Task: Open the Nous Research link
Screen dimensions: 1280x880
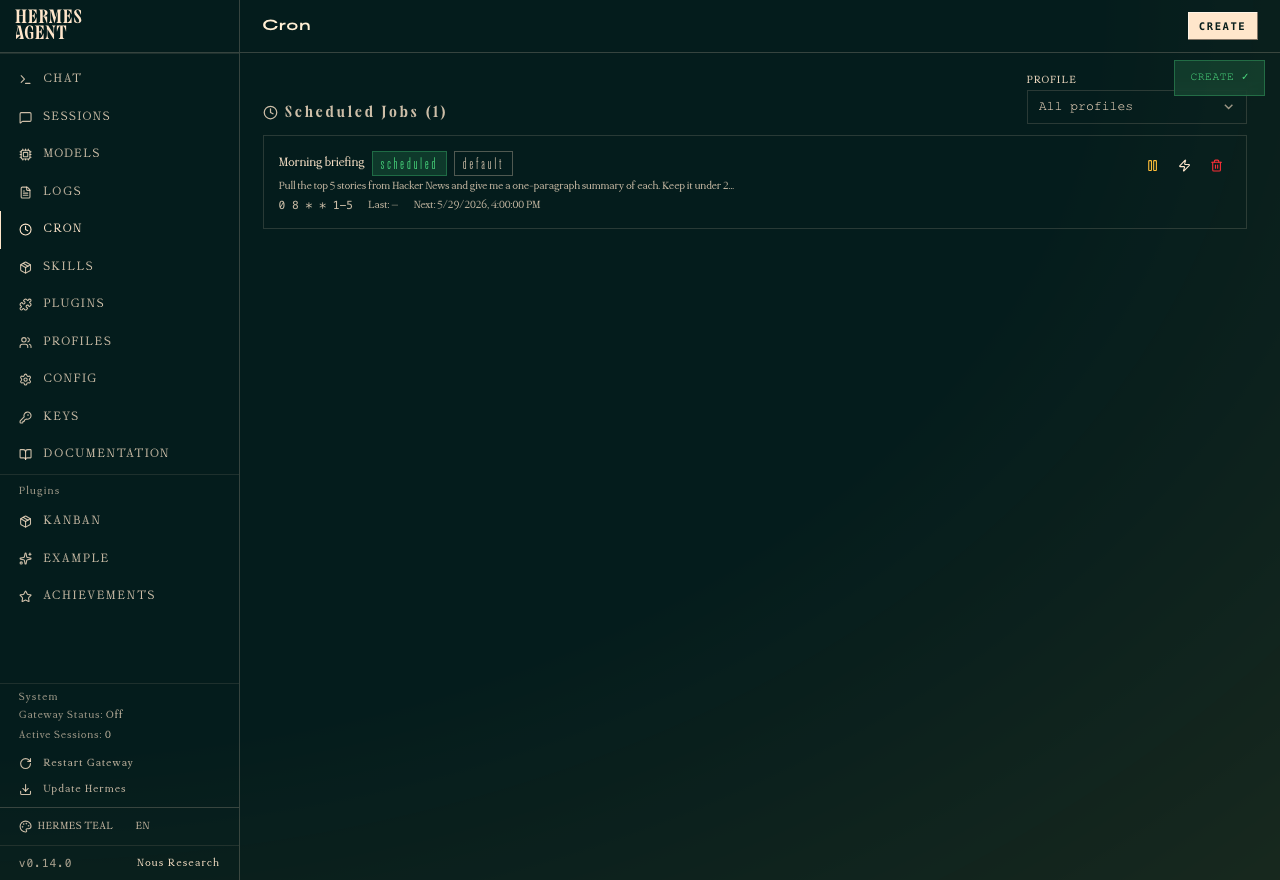Action: pyautogui.click(x=178, y=863)
